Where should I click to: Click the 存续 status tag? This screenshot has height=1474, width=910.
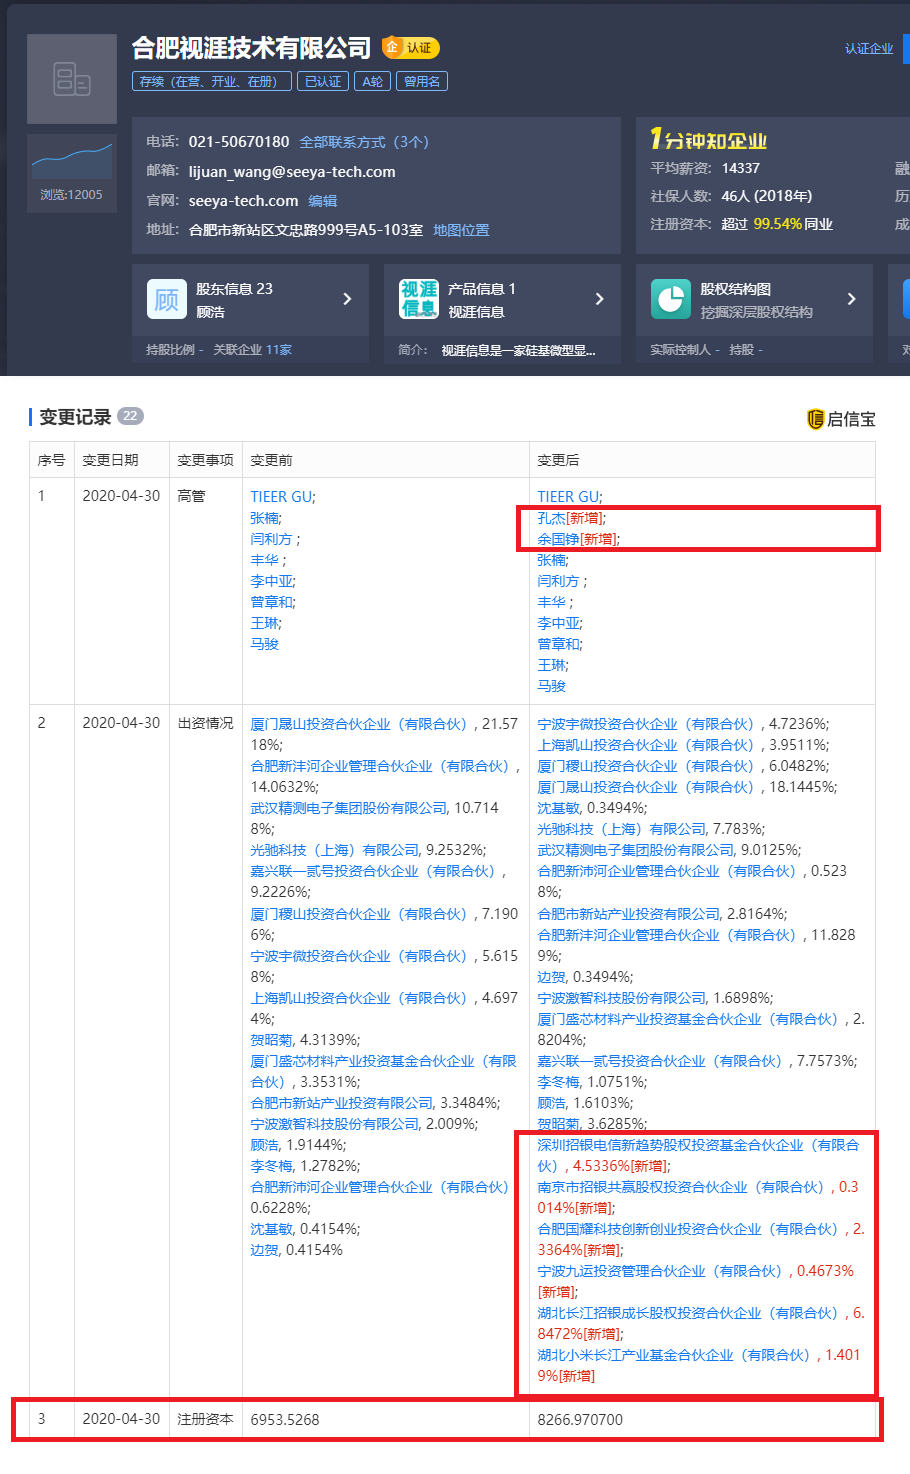[212, 81]
